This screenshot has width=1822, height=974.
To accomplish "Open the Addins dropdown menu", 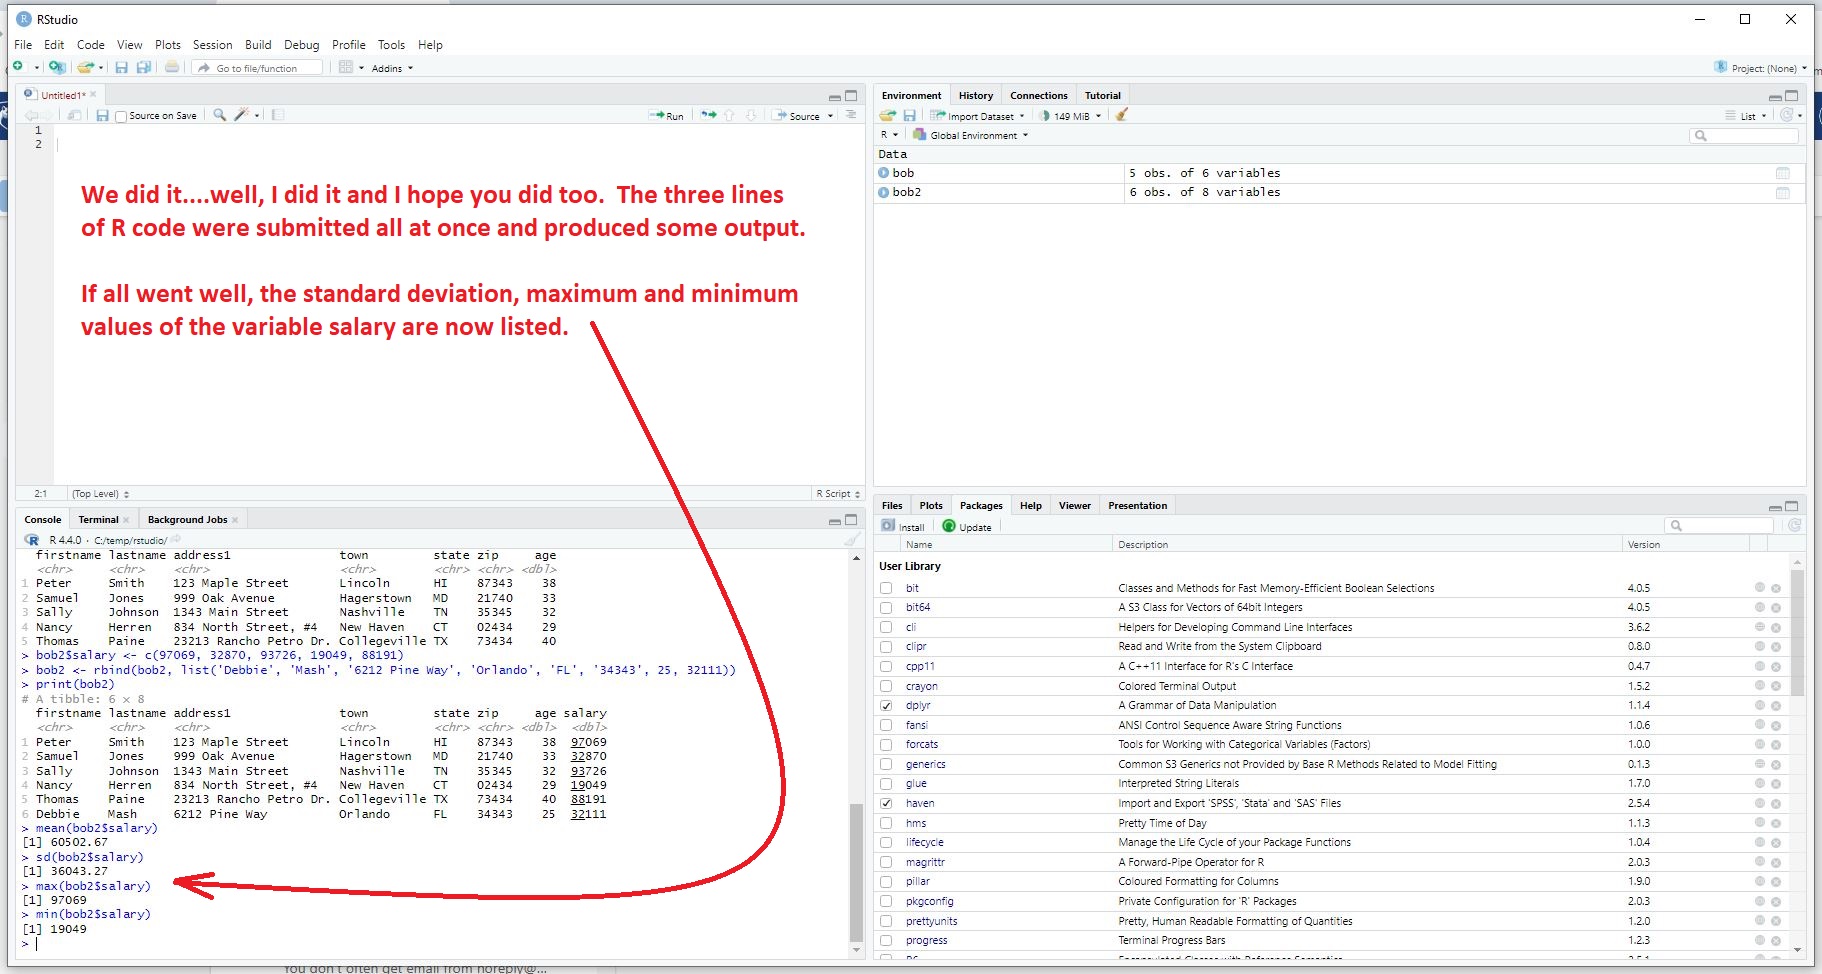I will pyautogui.click(x=391, y=68).
